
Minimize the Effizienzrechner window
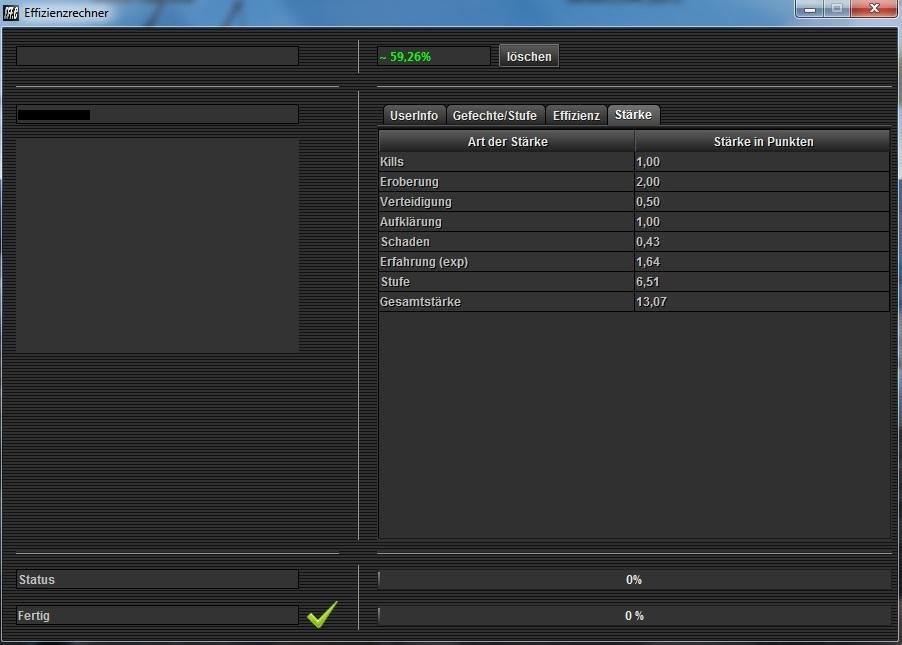click(x=810, y=9)
